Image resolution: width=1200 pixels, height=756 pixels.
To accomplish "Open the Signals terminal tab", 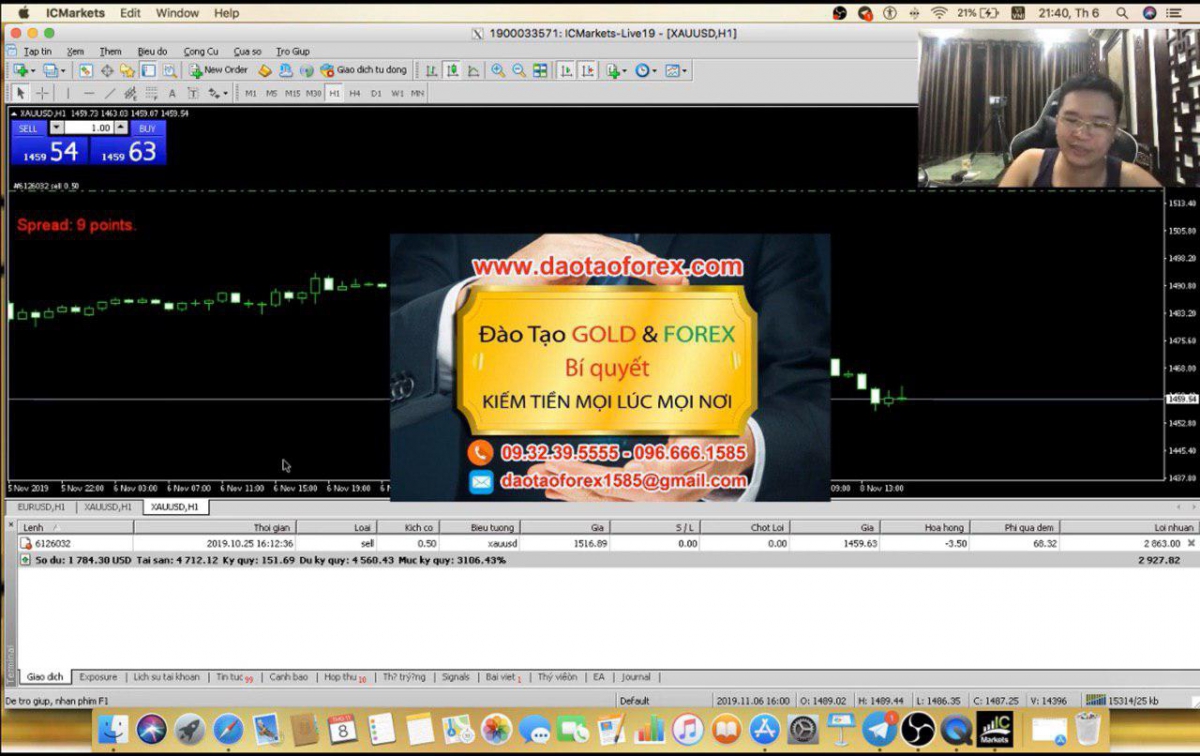I will [455, 677].
